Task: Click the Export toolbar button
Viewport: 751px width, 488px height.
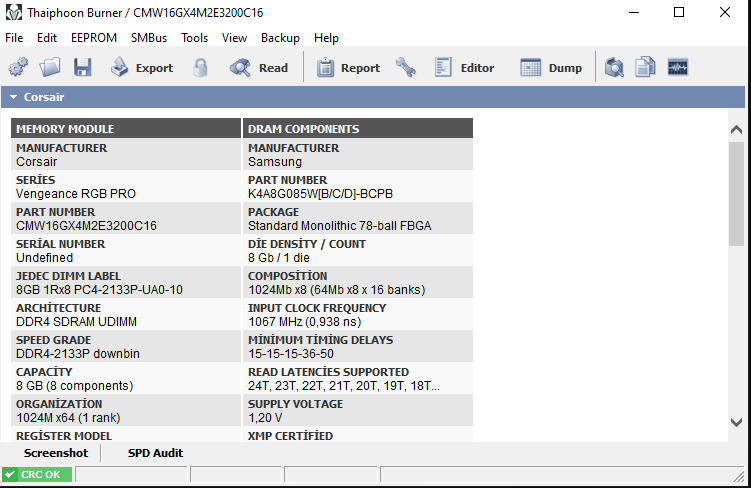Action: coord(142,68)
